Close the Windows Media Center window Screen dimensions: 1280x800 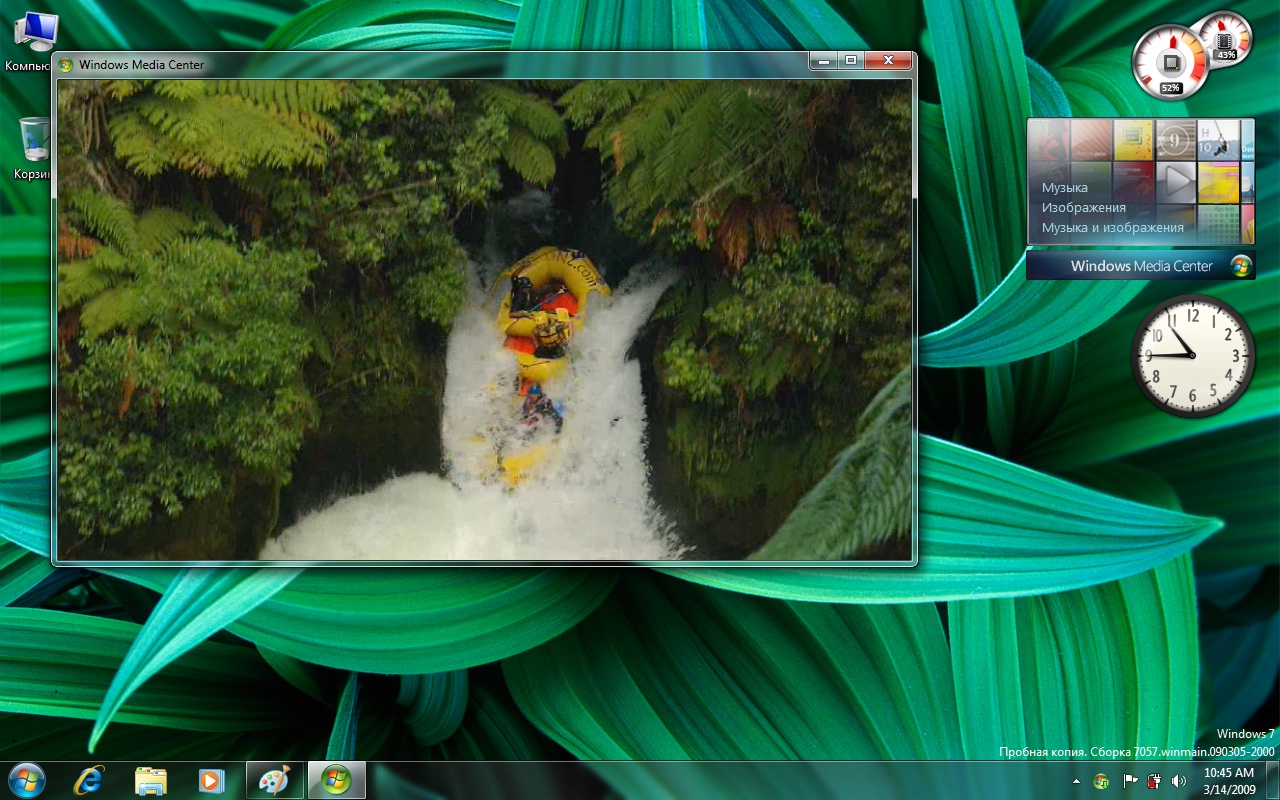click(x=887, y=61)
